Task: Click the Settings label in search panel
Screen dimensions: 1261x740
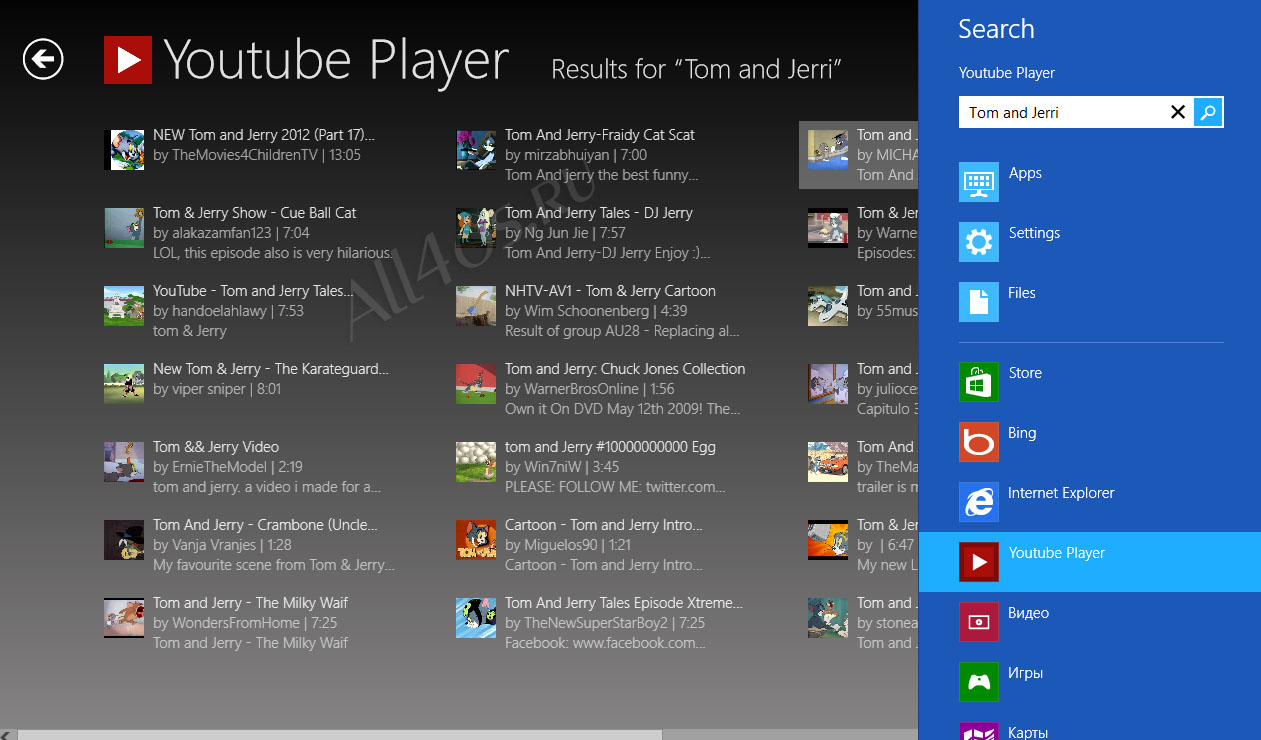Action: coord(1034,233)
